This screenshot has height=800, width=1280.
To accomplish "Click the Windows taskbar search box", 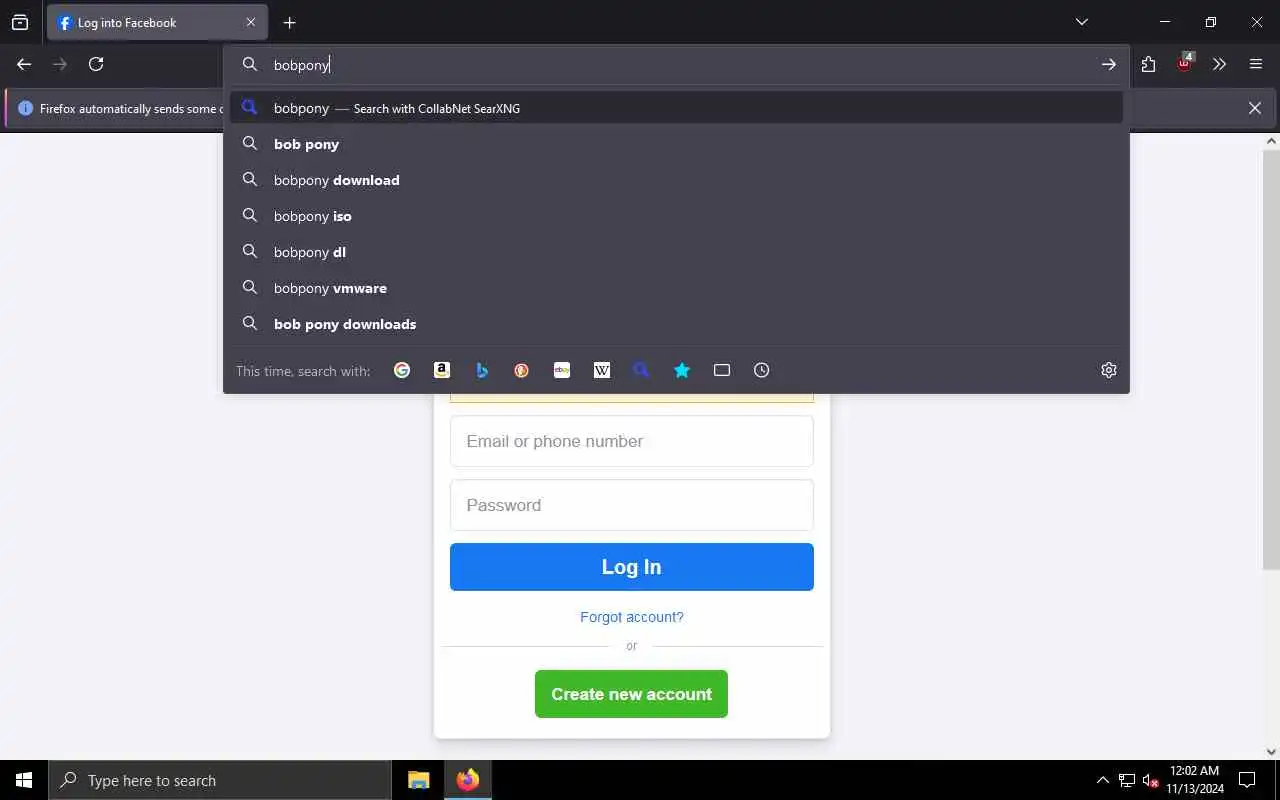I will (x=220, y=780).
